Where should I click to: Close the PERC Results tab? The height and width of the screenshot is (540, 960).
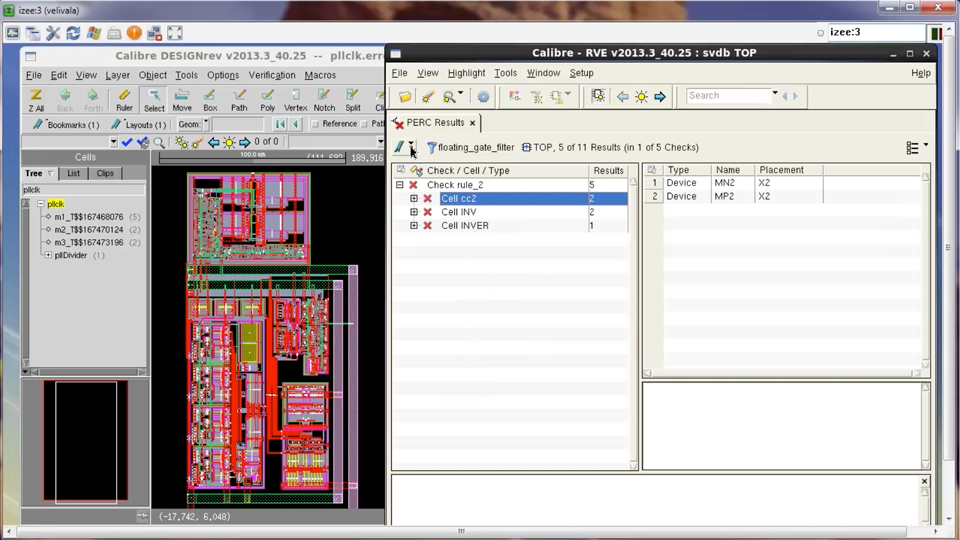point(472,123)
